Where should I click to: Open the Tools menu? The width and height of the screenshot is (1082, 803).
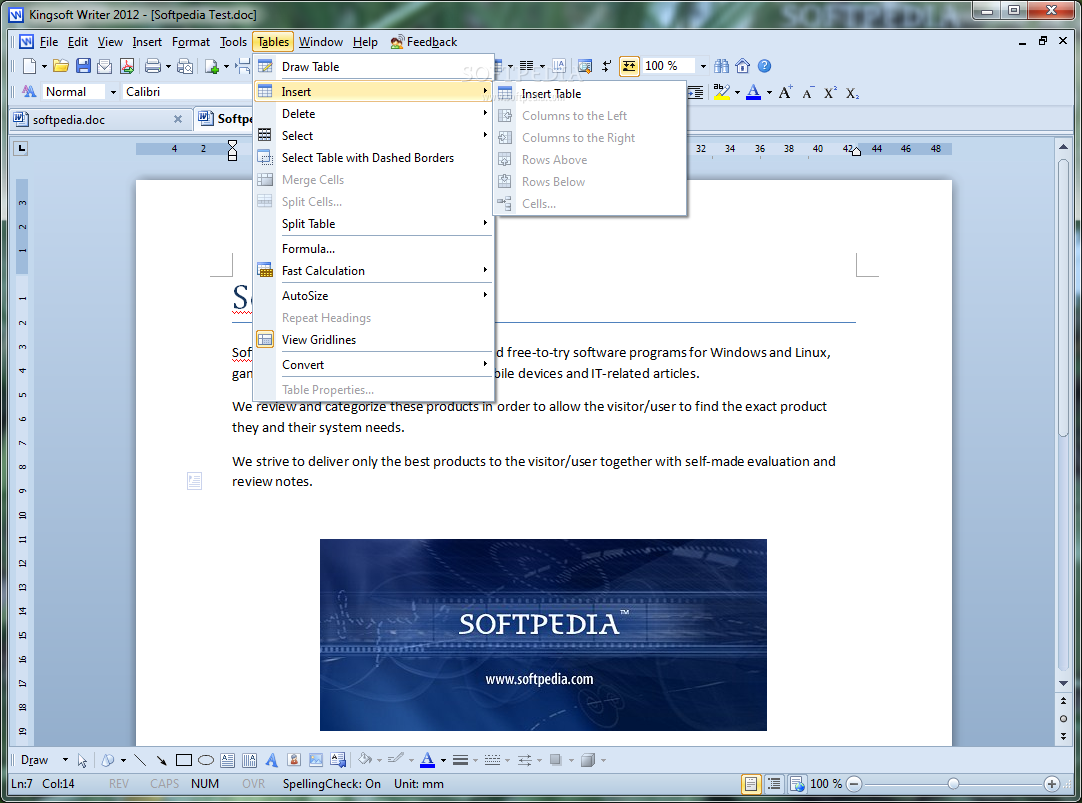pos(233,42)
